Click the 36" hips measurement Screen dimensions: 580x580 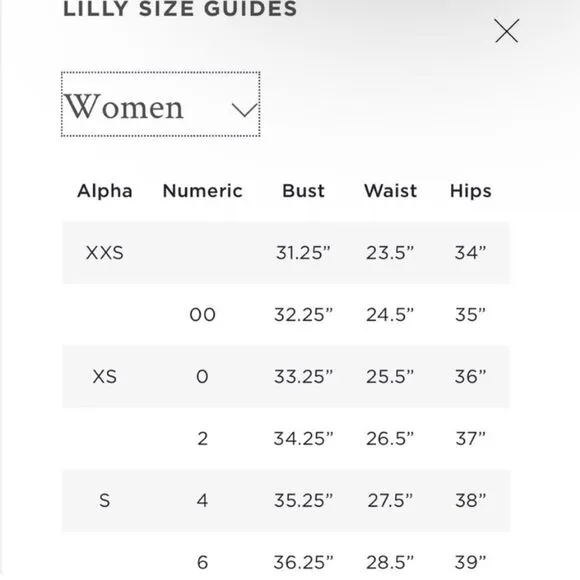click(x=471, y=377)
